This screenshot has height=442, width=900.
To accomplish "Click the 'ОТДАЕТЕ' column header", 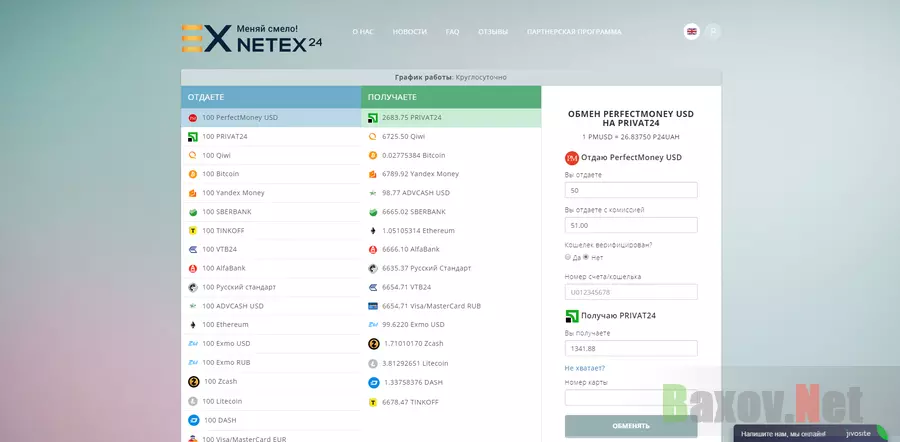I will pyautogui.click(x=271, y=98).
